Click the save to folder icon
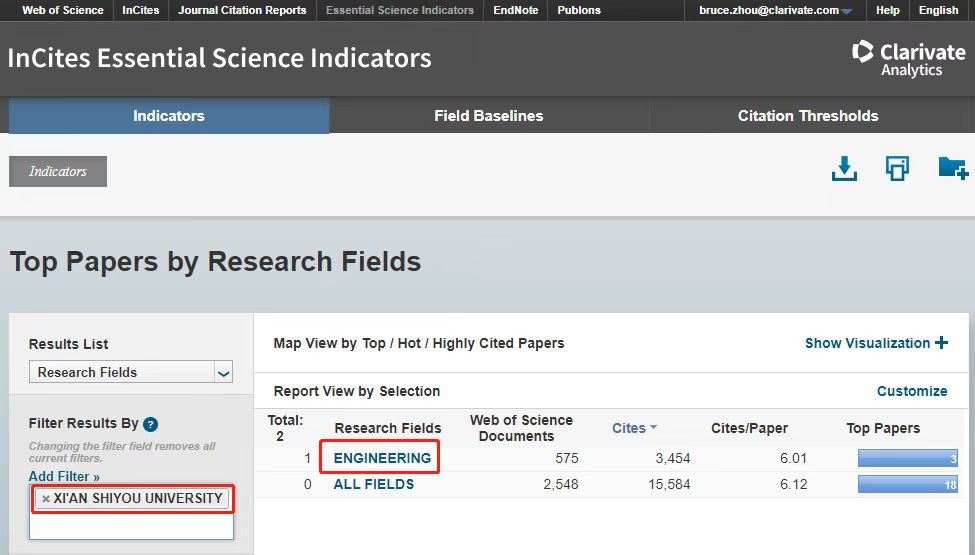Image resolution: width=975 pixels, height=555 pixels. [x=952, y=168]
